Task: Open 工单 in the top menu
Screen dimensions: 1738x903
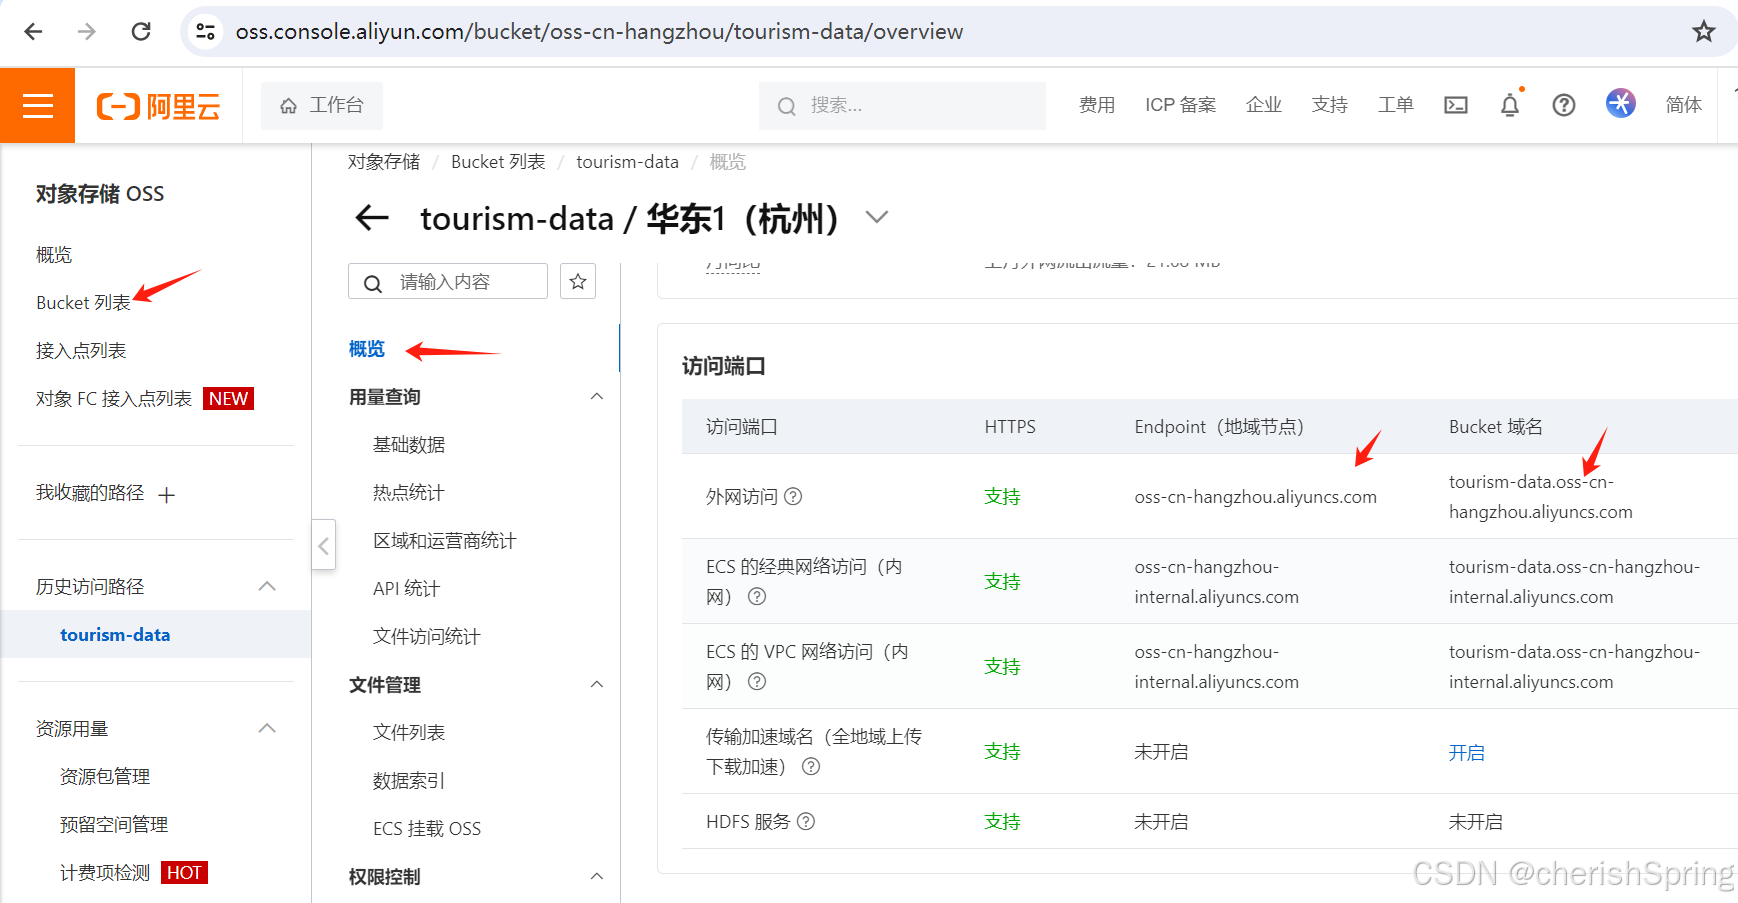Action: [1396, 105]
